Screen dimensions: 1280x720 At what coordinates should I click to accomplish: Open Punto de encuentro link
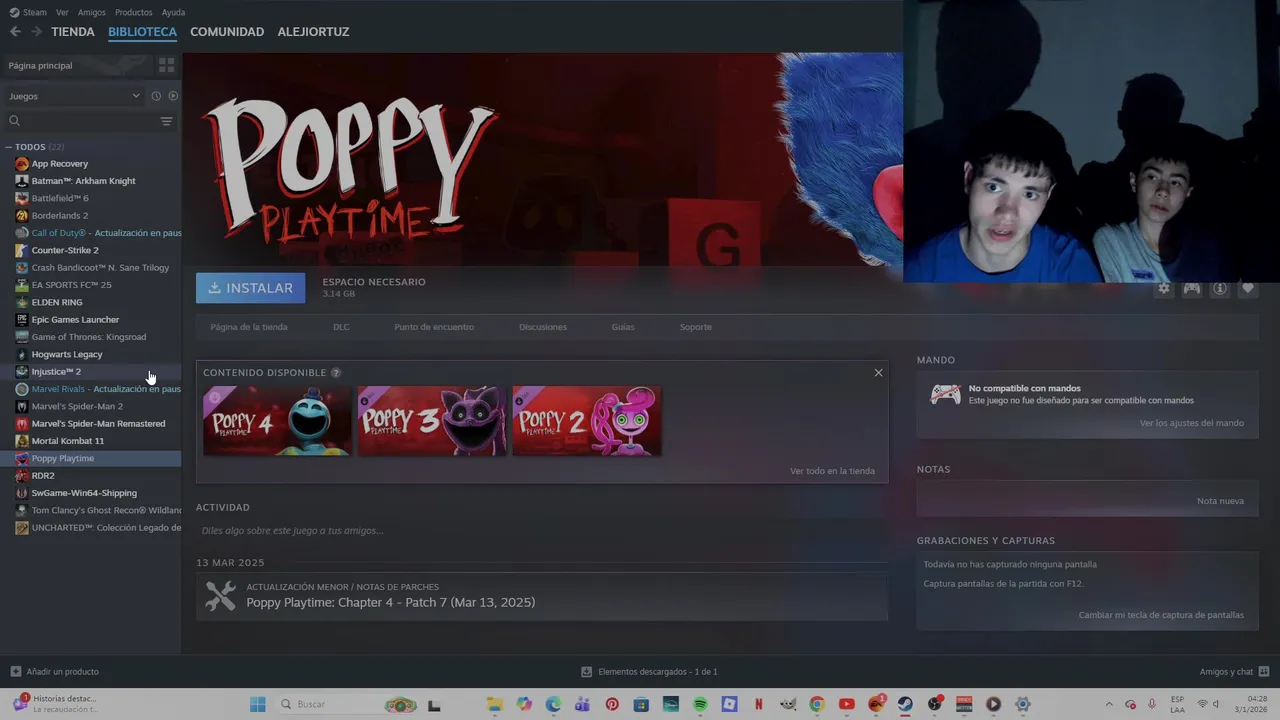point(434,327)
